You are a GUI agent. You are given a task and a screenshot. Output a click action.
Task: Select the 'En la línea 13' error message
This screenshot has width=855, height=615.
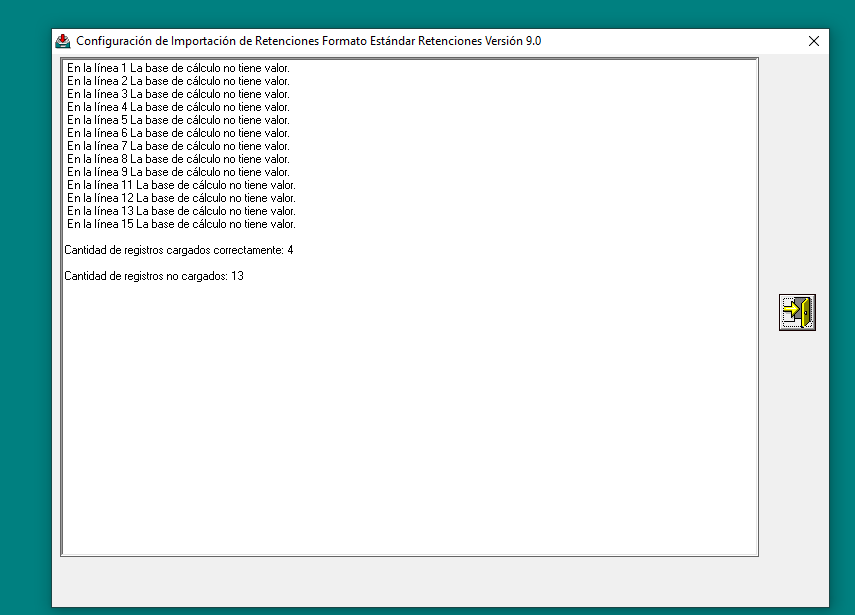(x=181, y=212)
